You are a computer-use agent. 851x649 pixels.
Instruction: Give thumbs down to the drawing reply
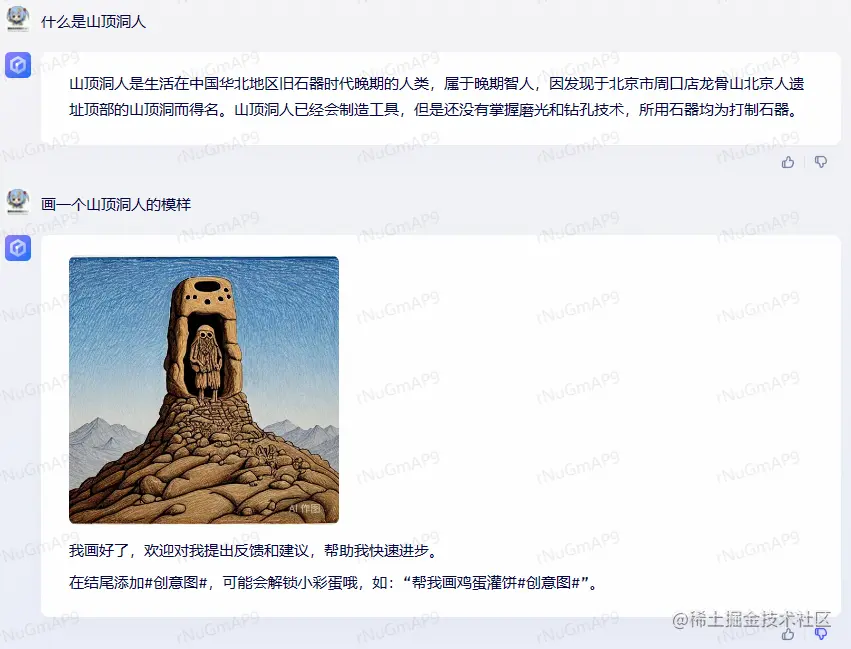[821, 634]
